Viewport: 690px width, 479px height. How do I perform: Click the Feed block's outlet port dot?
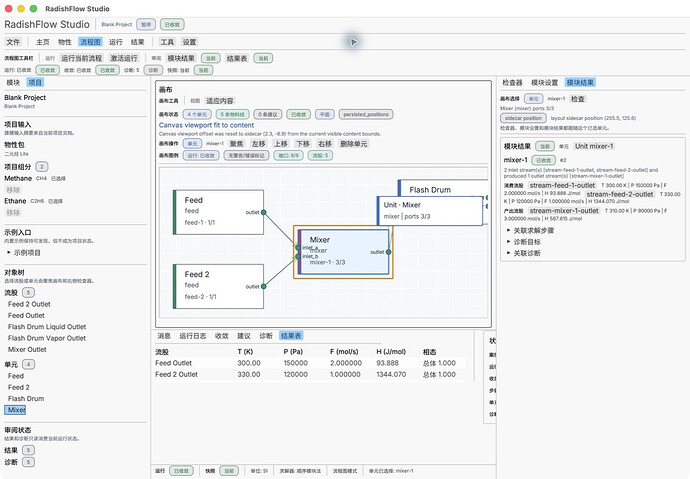point(264,212)
